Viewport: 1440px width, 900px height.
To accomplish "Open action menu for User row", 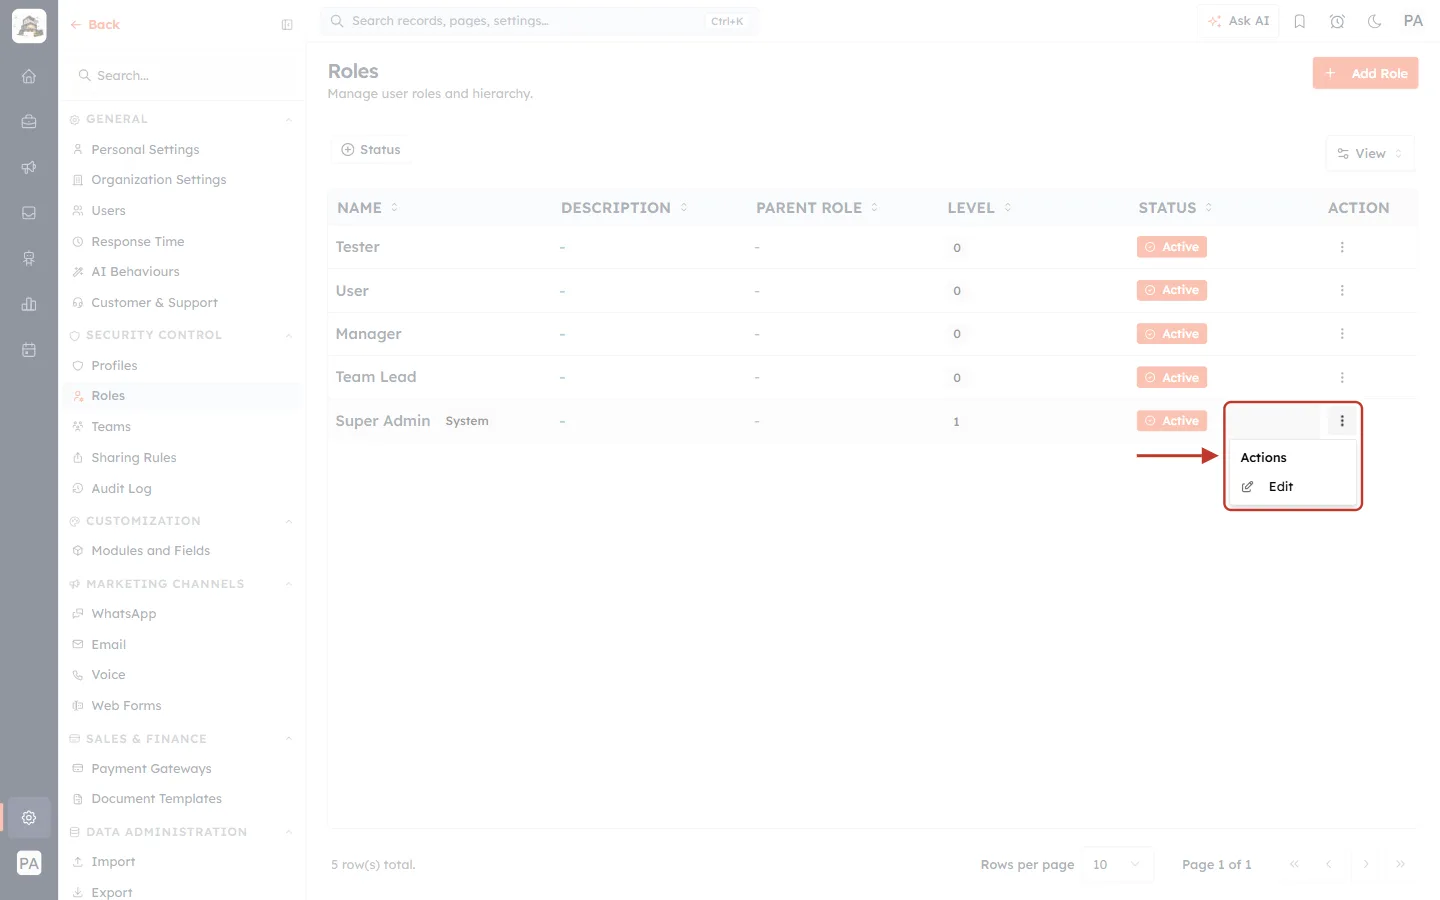I will (1342, 290).
